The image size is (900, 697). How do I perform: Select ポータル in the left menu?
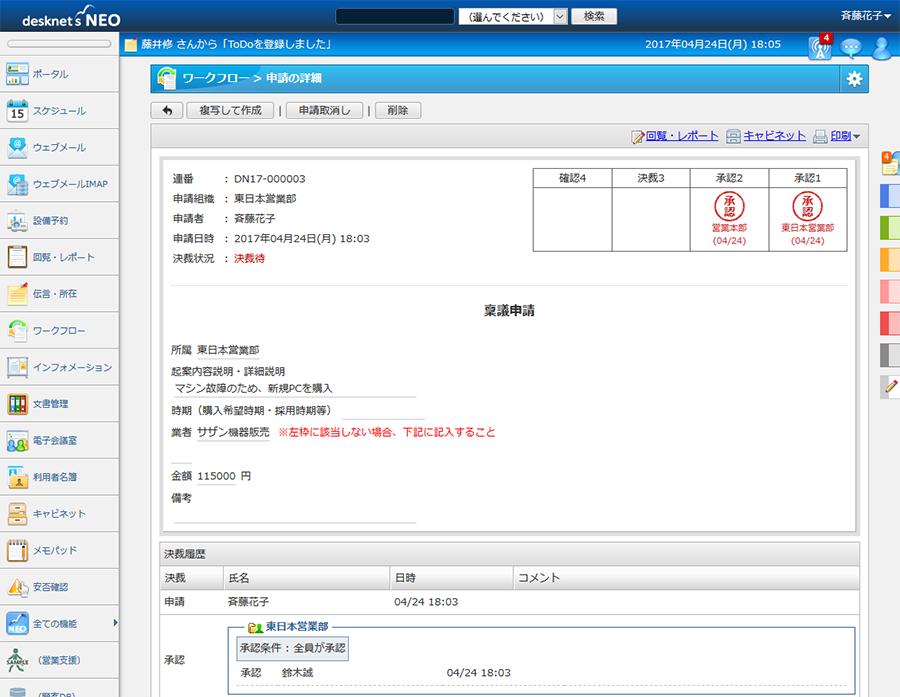click(59, 75)
